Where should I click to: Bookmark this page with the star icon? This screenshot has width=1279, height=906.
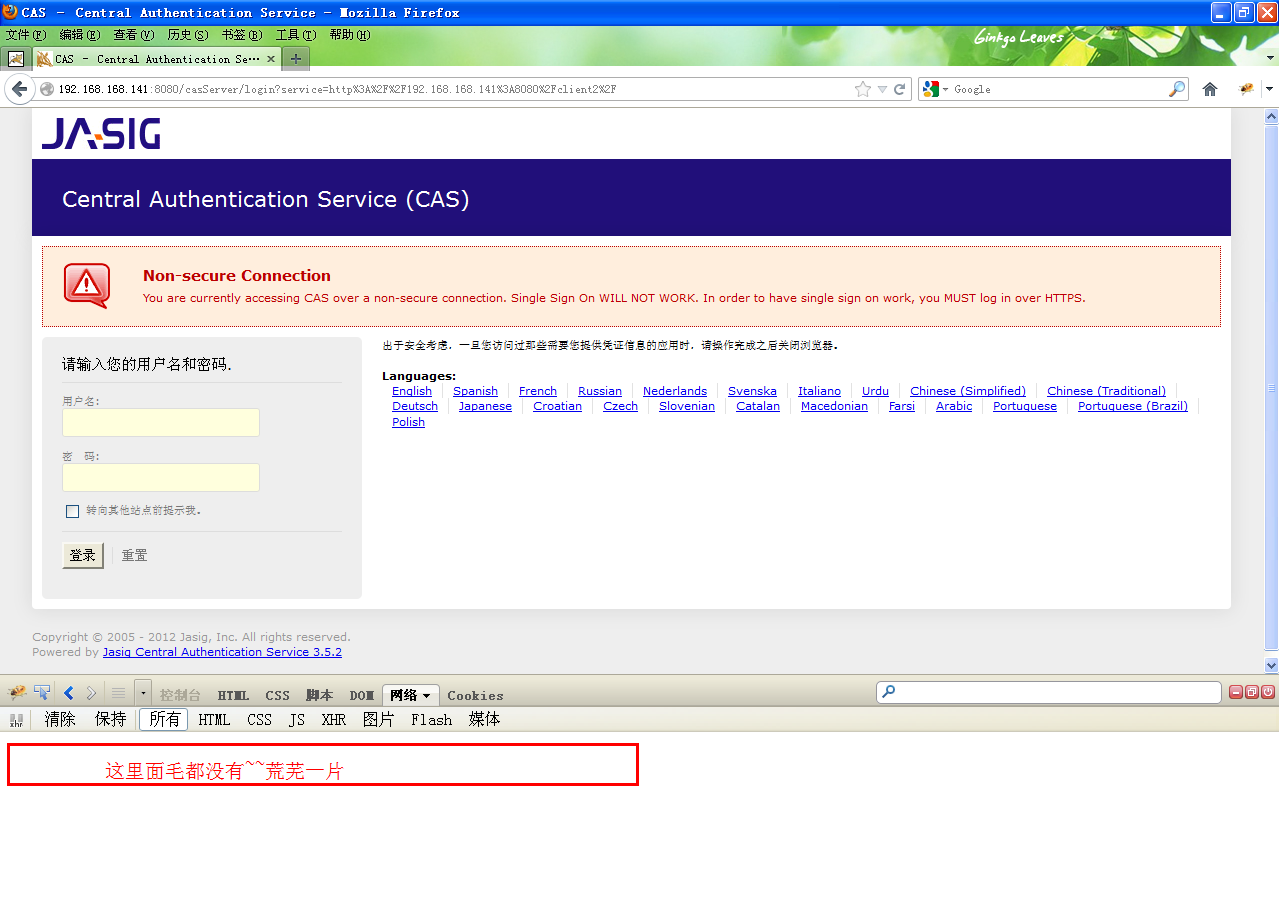tap(863, 89)
